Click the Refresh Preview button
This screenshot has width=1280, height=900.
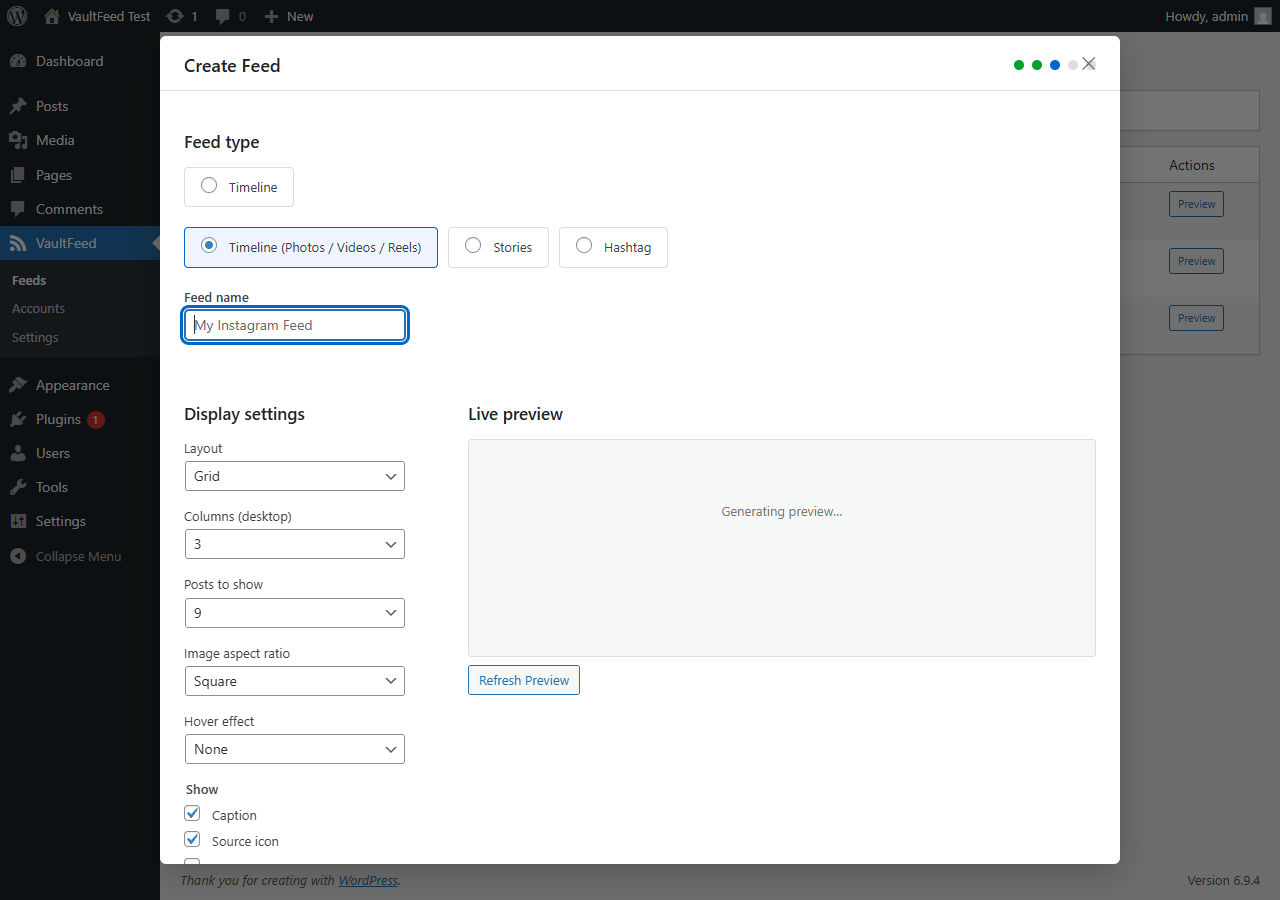[524, 680]
